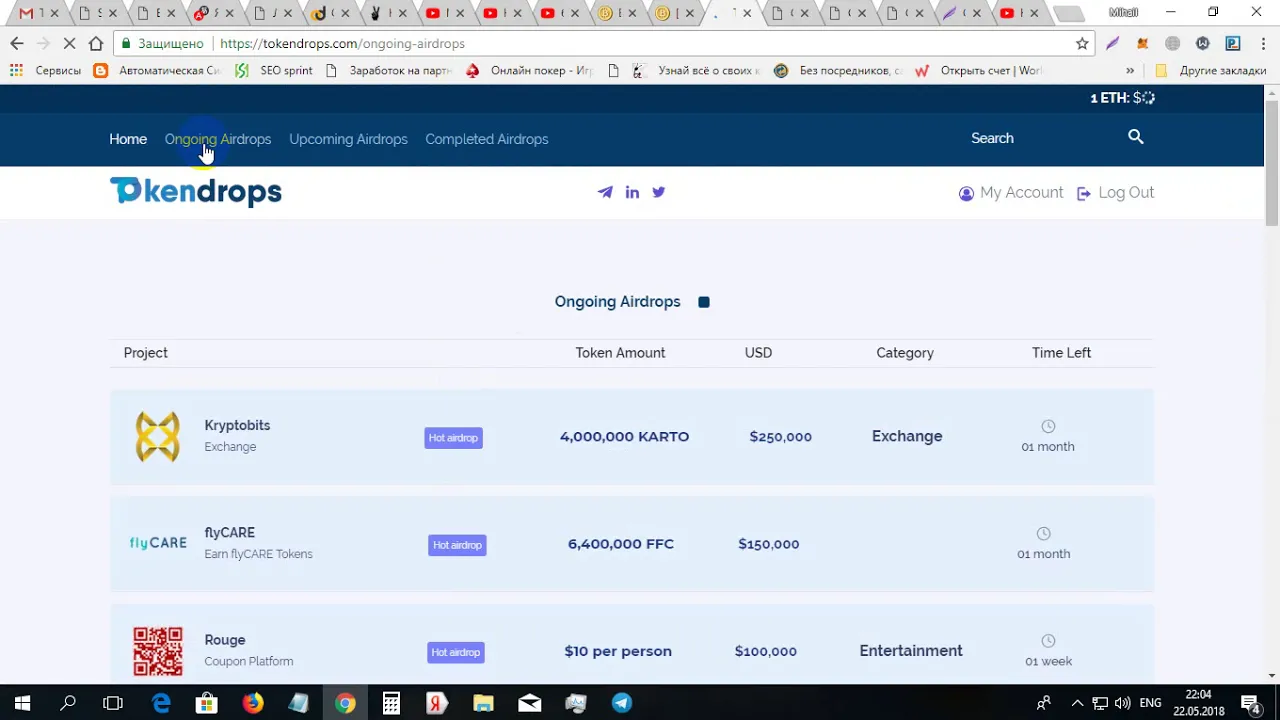Open the Calculator taskbar icon
Screen dimensions: 1280x720
tap(391, 703)
